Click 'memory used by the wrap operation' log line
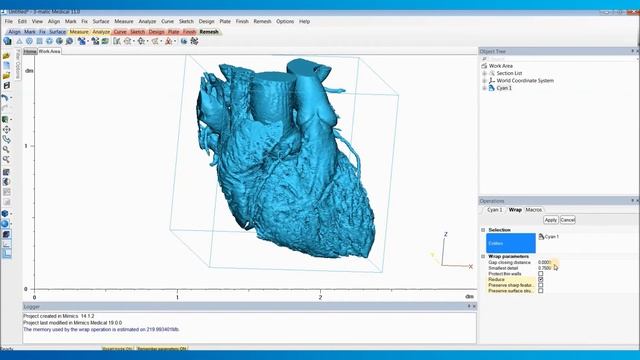640x360 pixels. (x=101, y=329)
